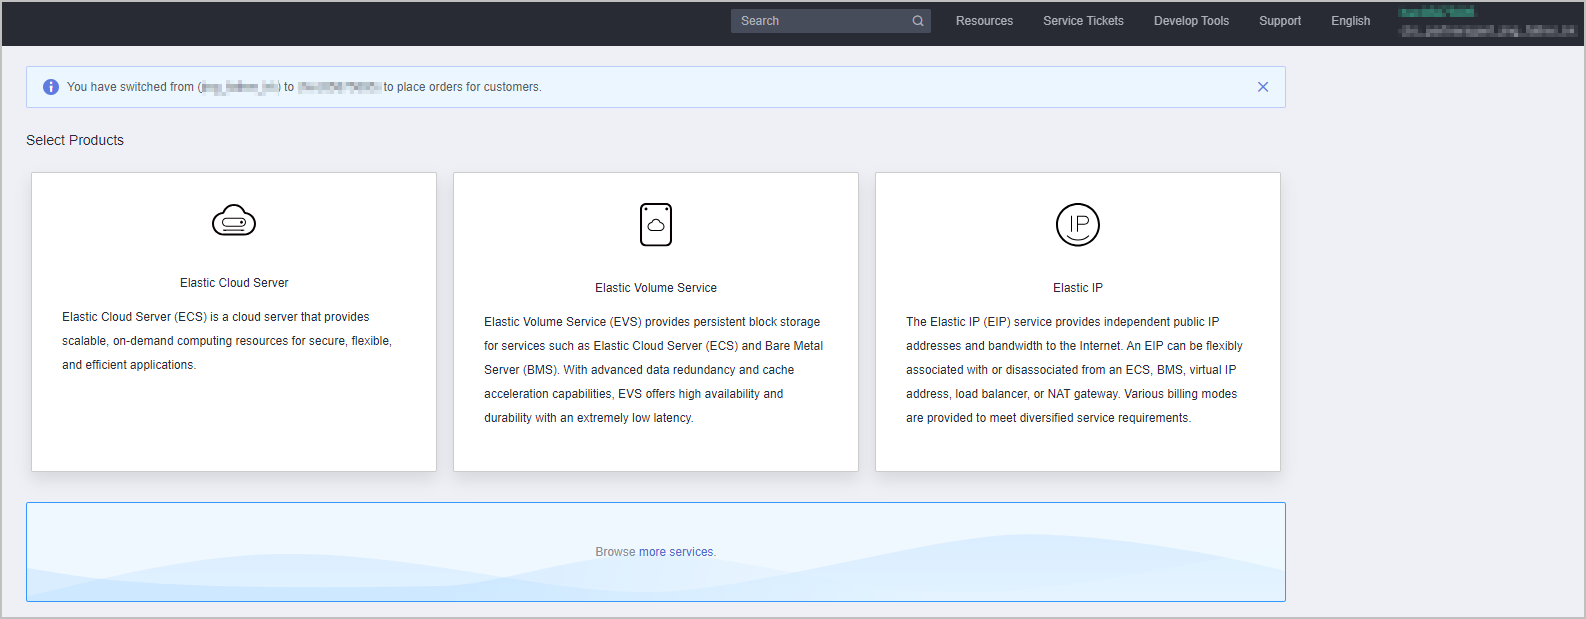Click the Elastic Cloud Server description text
Viewport: 1586px width, 619px height.
click(x=227, y=341)
